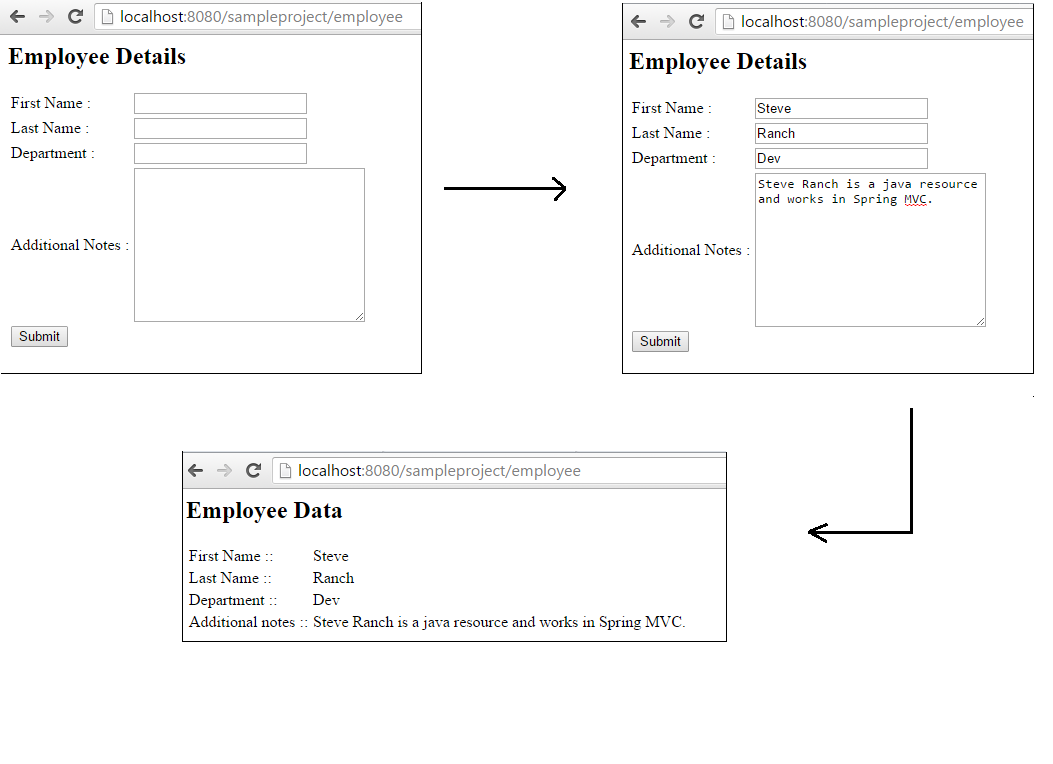This screenshot has height=764, width=1053.
Task: Click the empty First Name input field
Action: pyautogui.click(x=219, y=103)
